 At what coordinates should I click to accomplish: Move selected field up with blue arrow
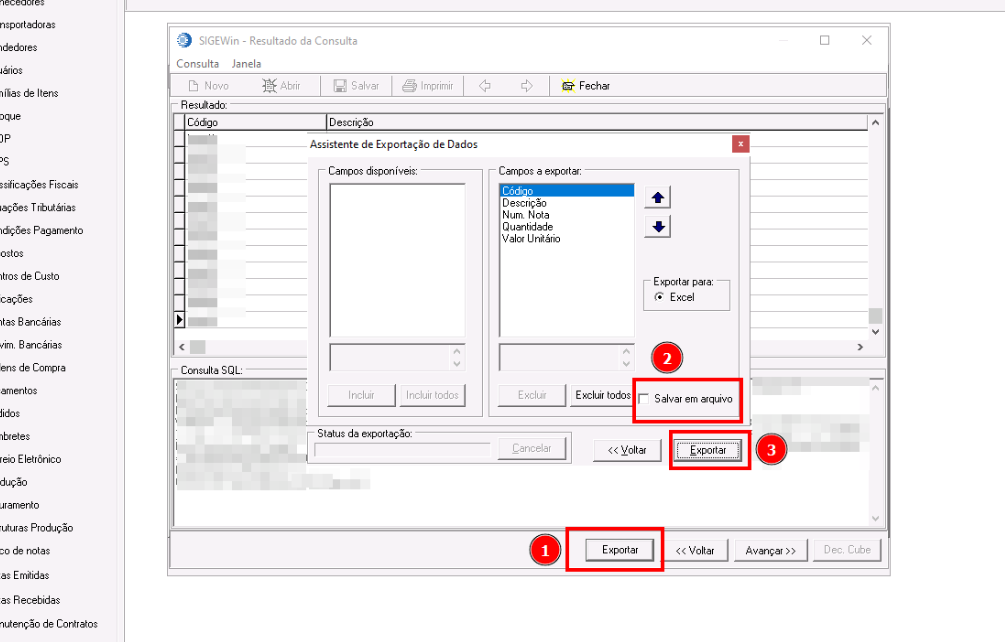coord(658,198)
